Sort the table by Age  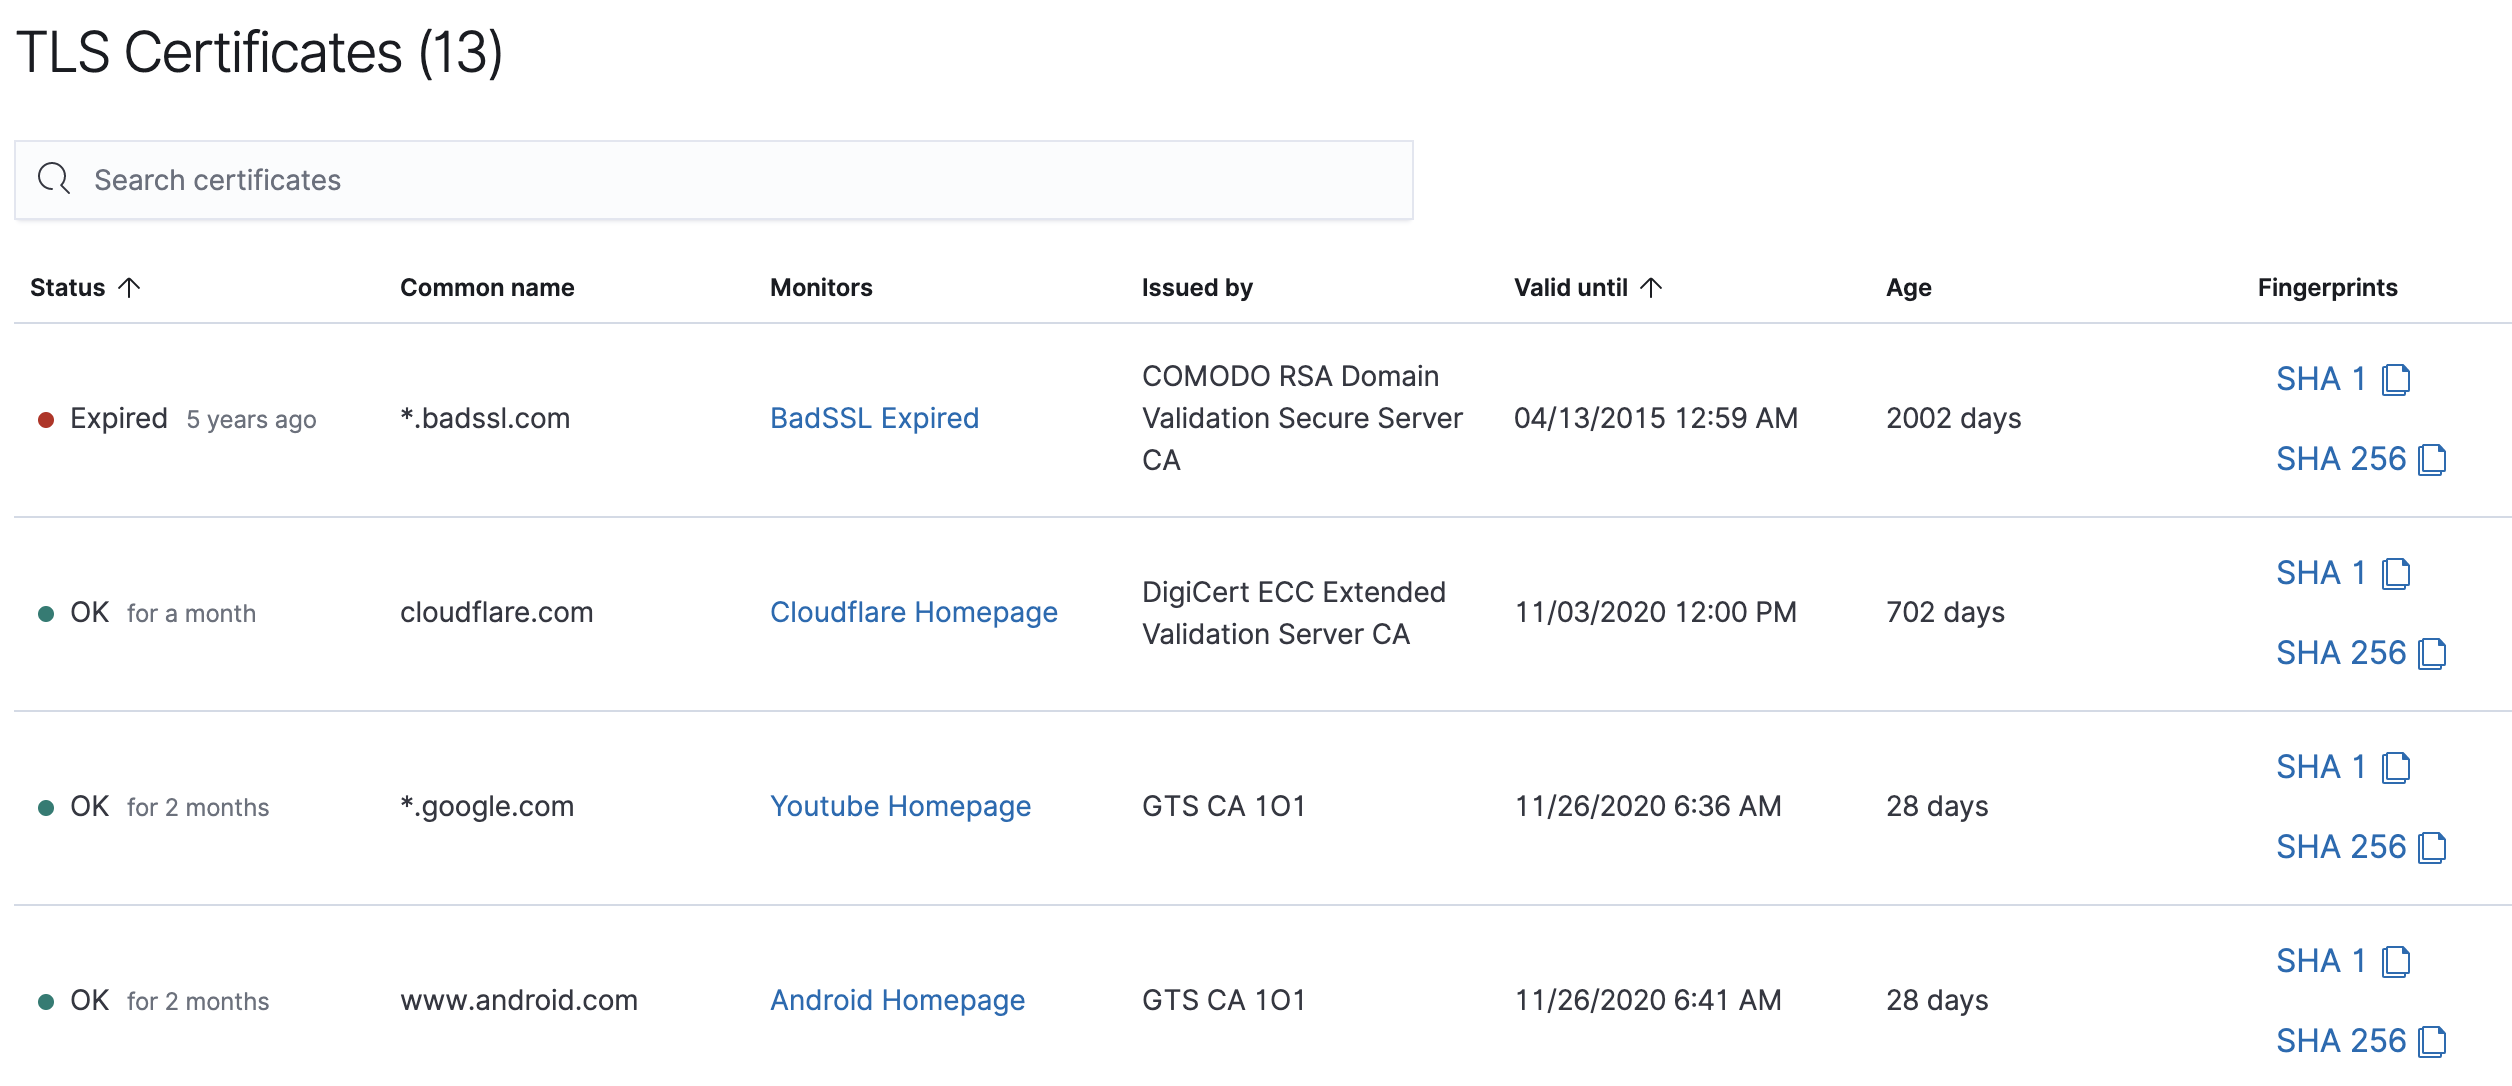click(1908, 287)
